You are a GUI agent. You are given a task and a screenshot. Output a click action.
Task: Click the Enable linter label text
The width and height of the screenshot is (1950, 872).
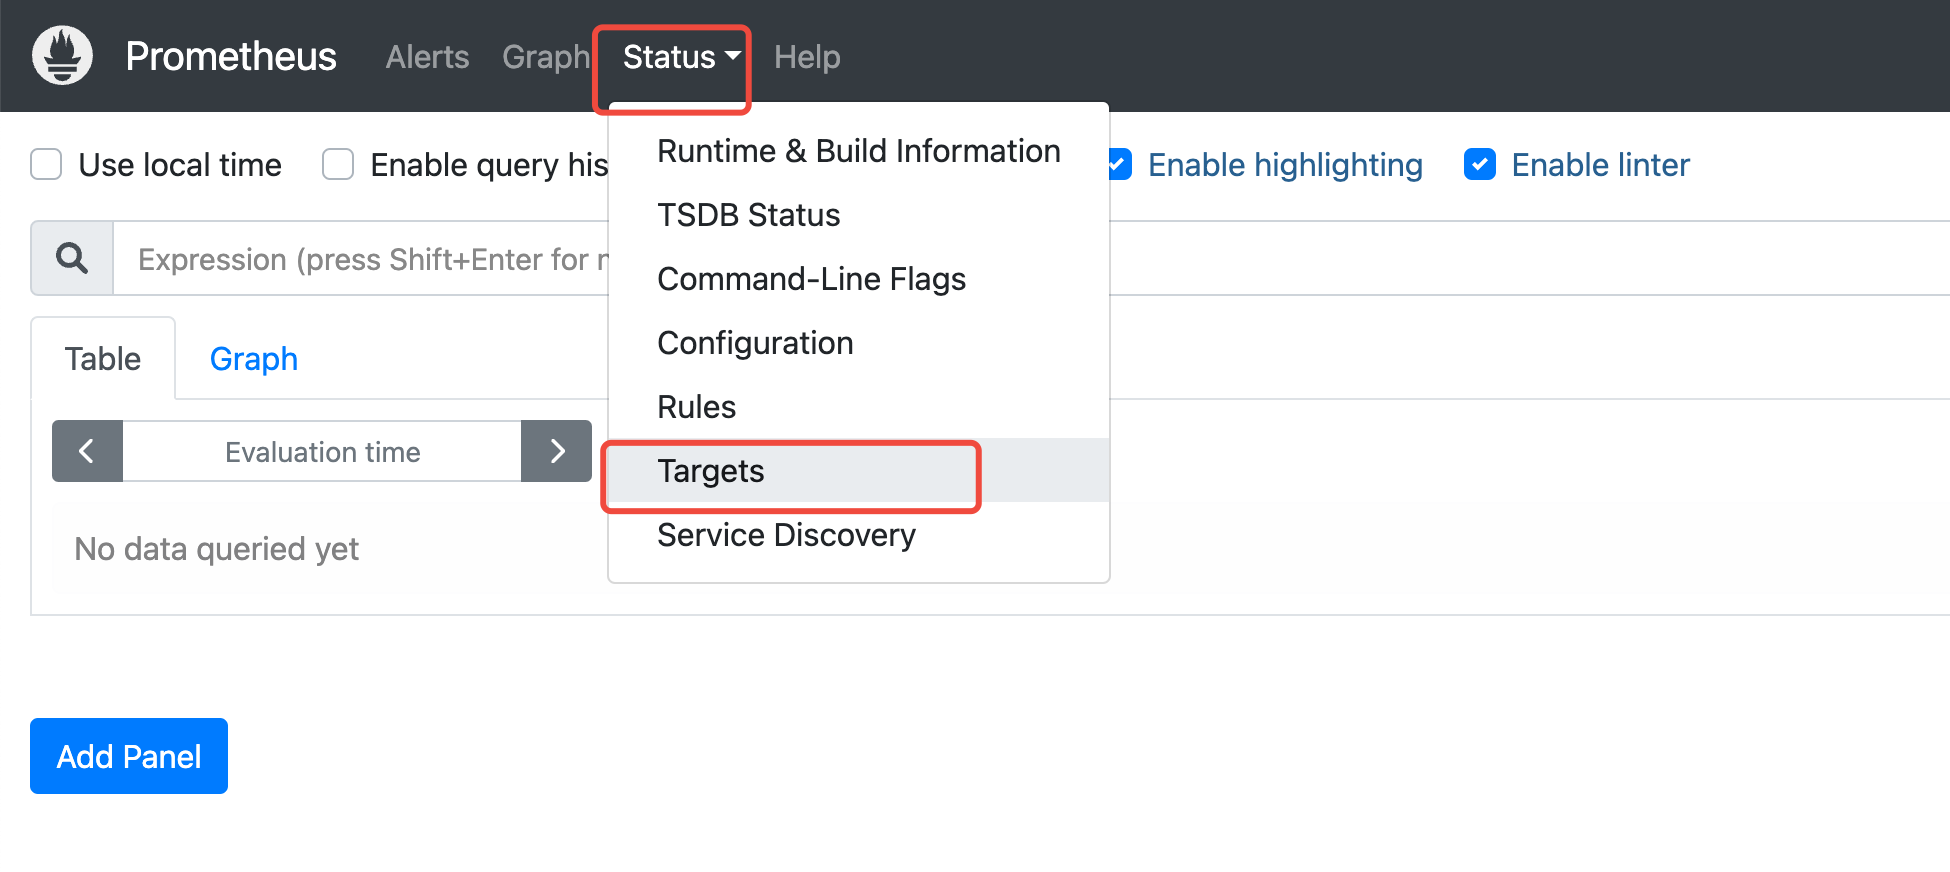point(1600,164)
